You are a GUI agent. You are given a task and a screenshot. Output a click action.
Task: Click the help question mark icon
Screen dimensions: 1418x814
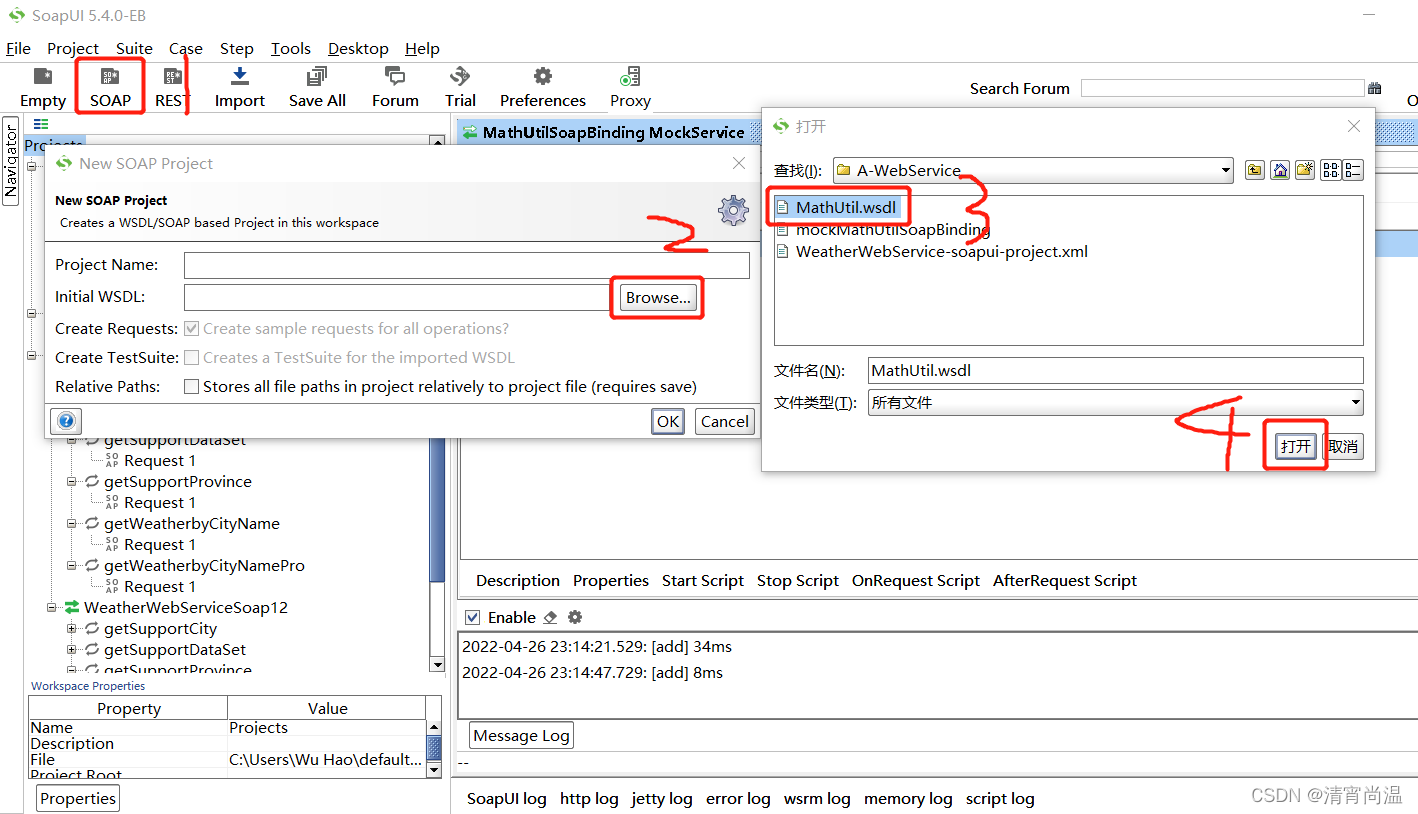point(65,420)
